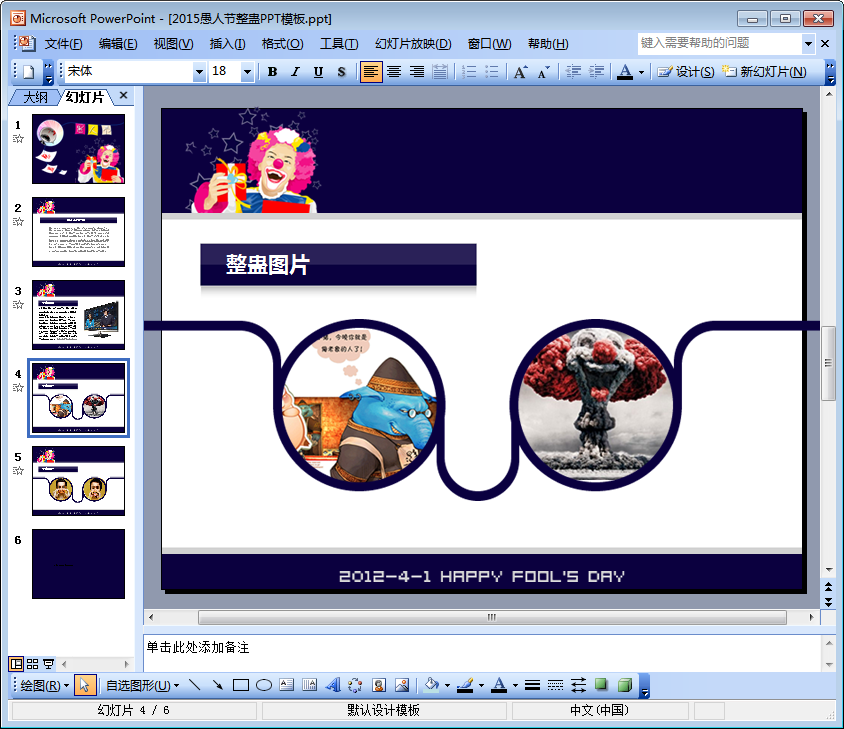Insert a horizontal text box
Screen dimensions: 844x729
point(287,685)
